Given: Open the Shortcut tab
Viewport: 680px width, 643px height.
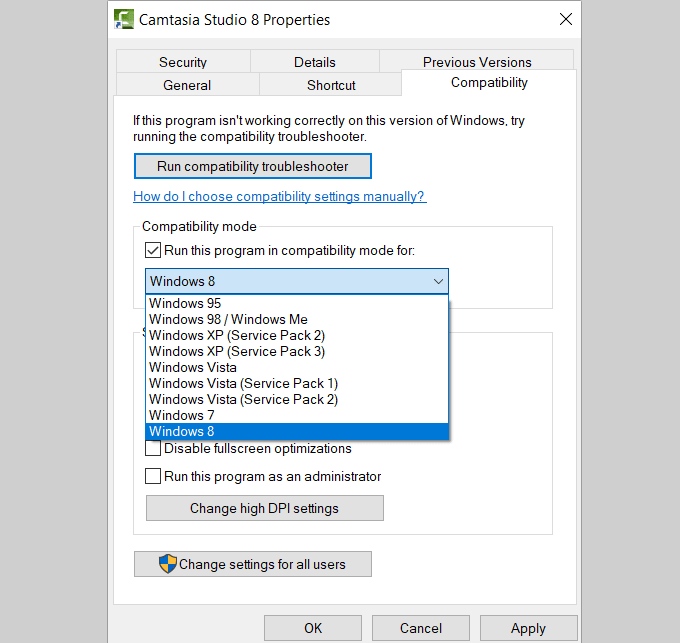Looking at the screenshot, I should (331, 85).
